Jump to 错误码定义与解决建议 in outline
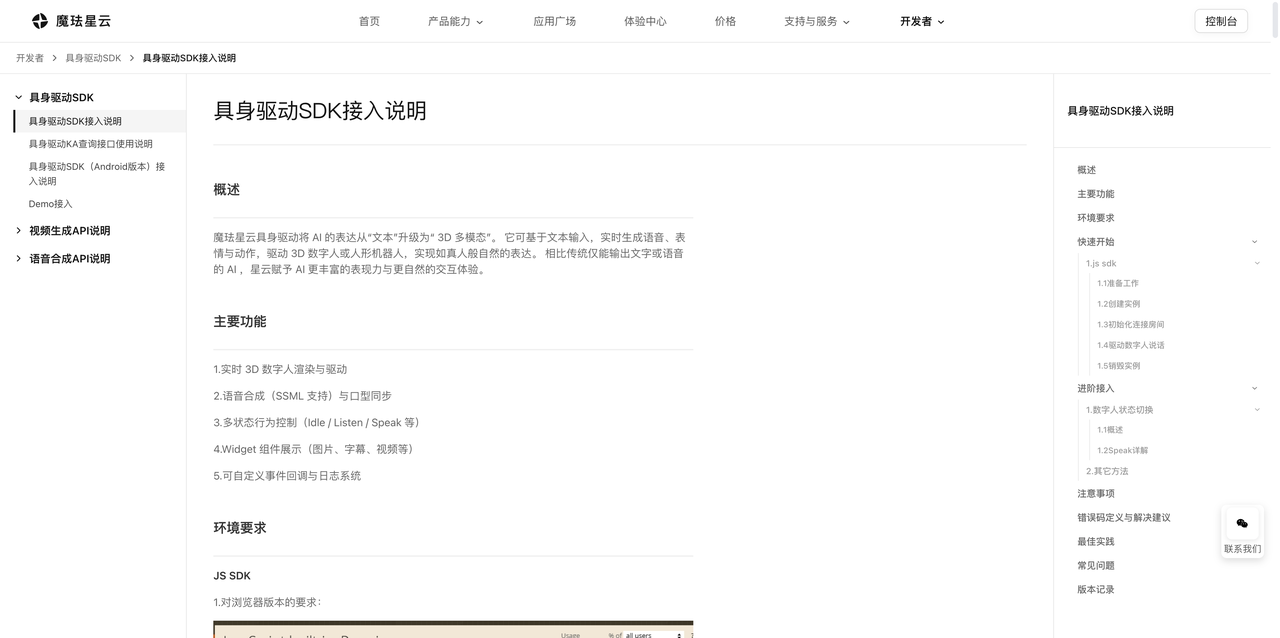Screen dimensions: 1280x638 [1123, 518]
